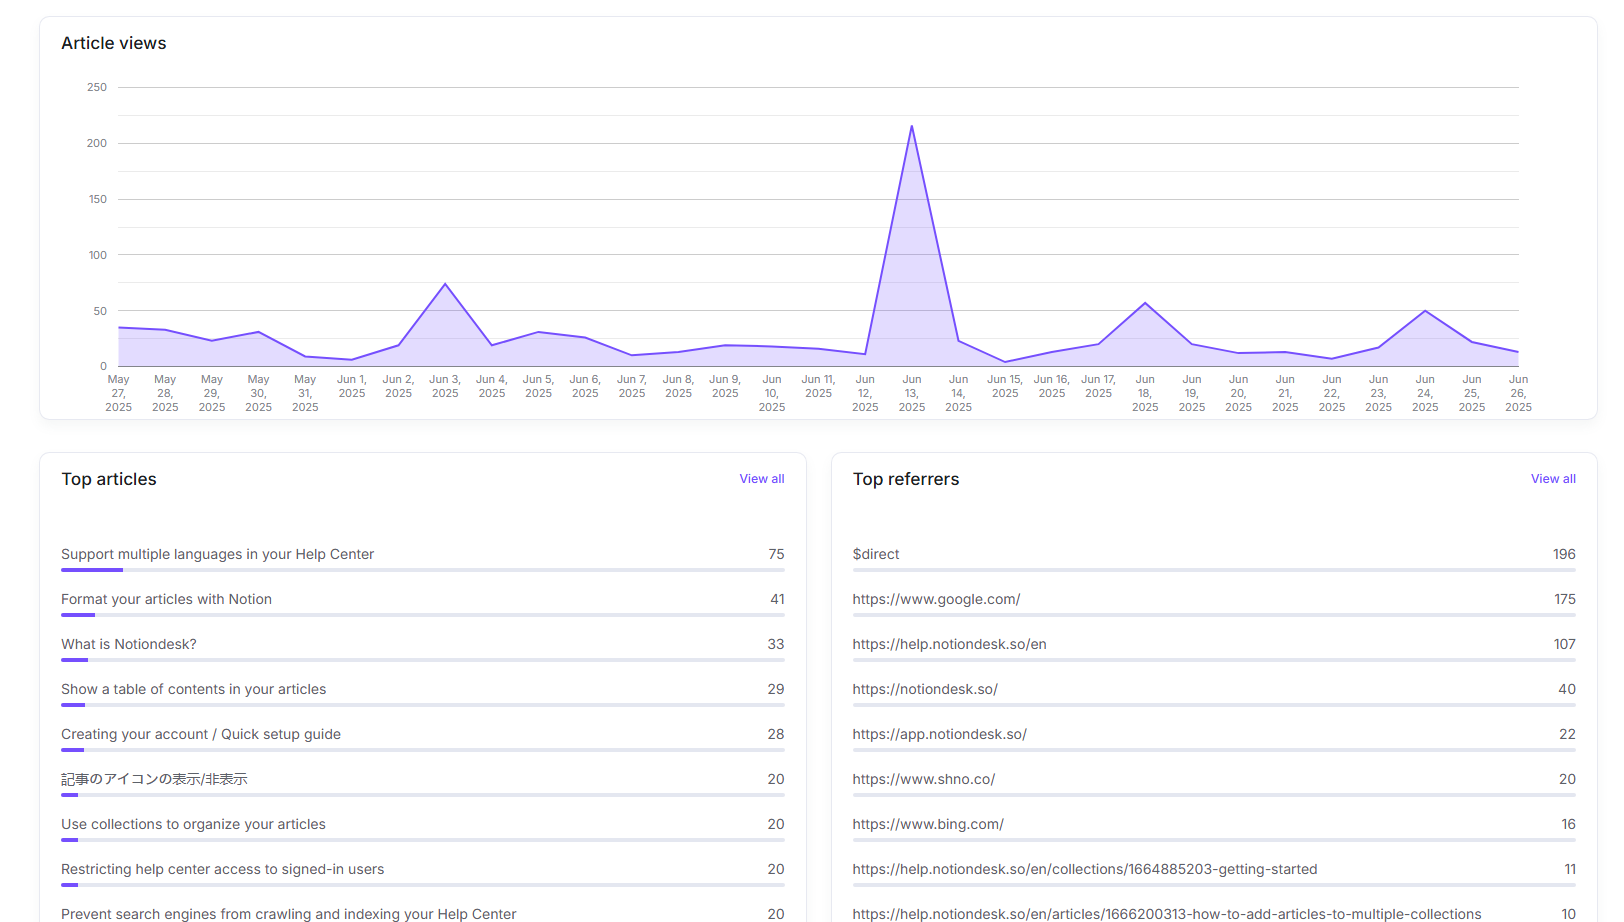Click the https://app.notiondesk.so/ referrer row
Image resolution: width=1624 pixels, height=922 pixels.
click(x=939, y=734)
